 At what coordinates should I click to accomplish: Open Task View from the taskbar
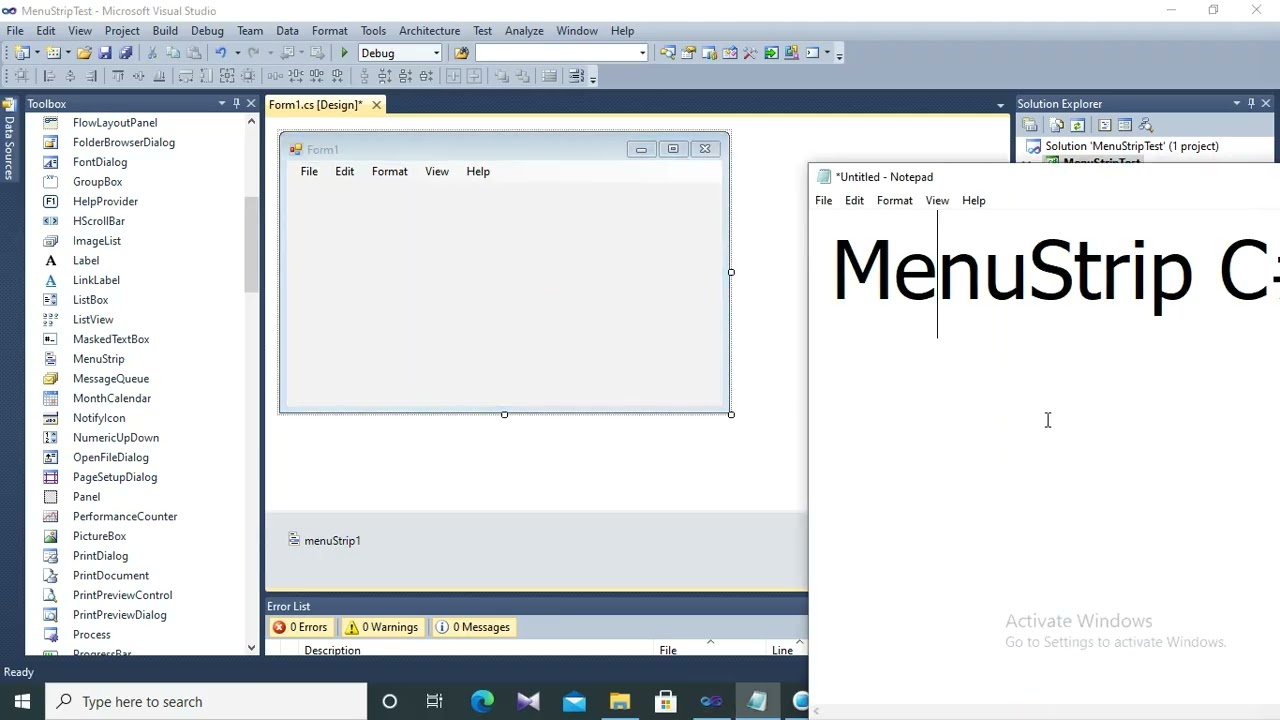click(x=434, y=701)
